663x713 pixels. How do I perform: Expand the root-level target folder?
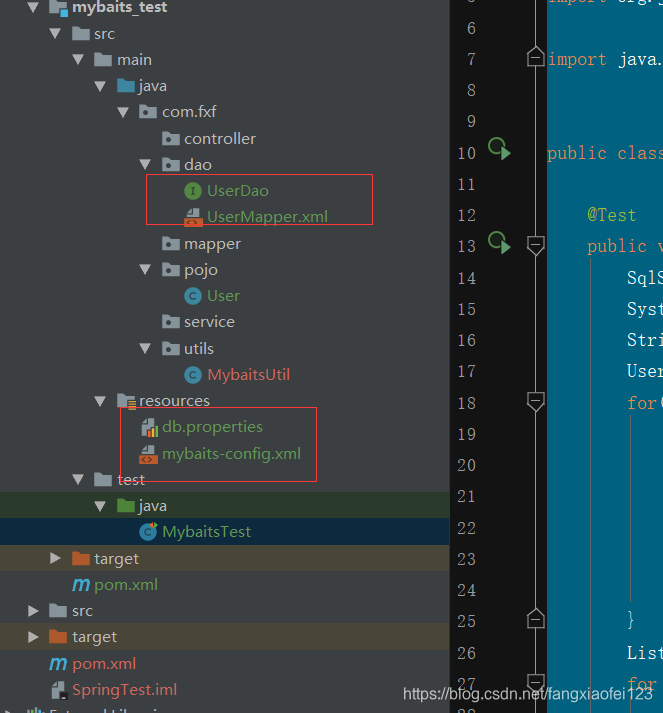pos(33,637)
